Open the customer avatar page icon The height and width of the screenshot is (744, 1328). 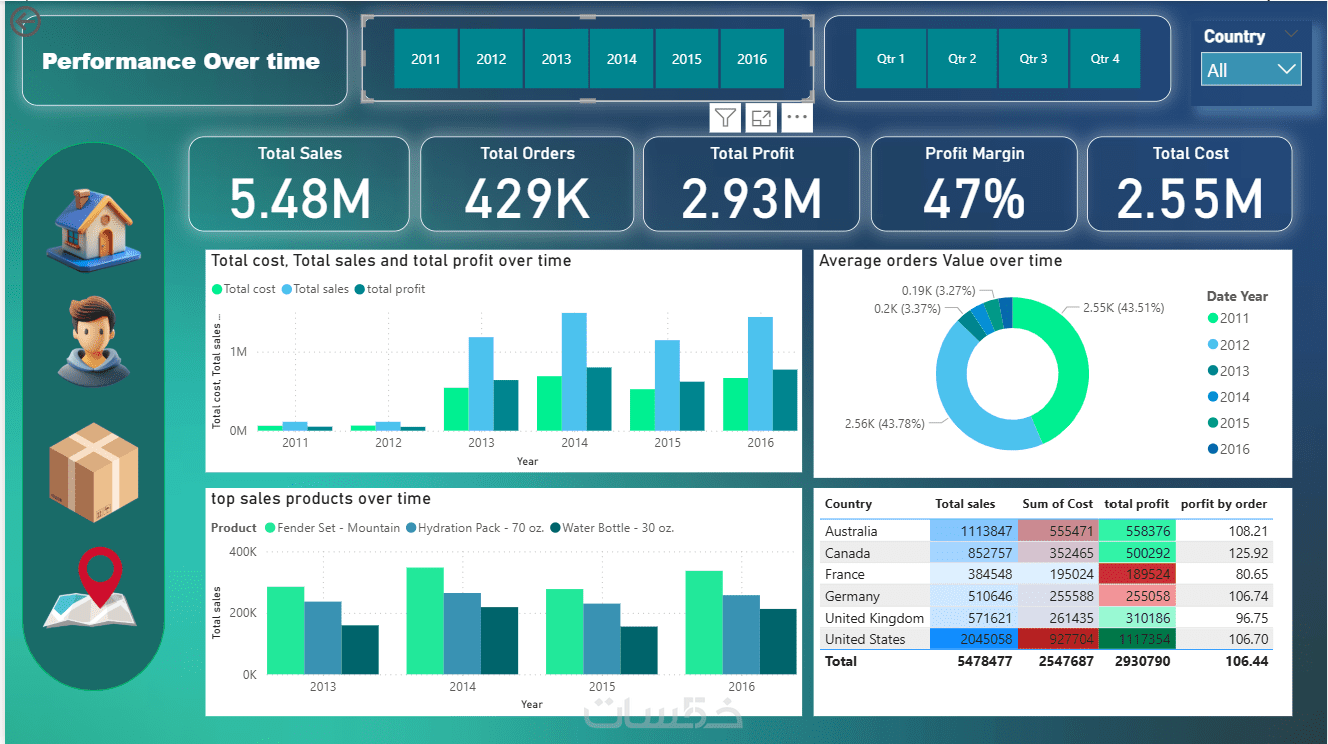(93, 341)
